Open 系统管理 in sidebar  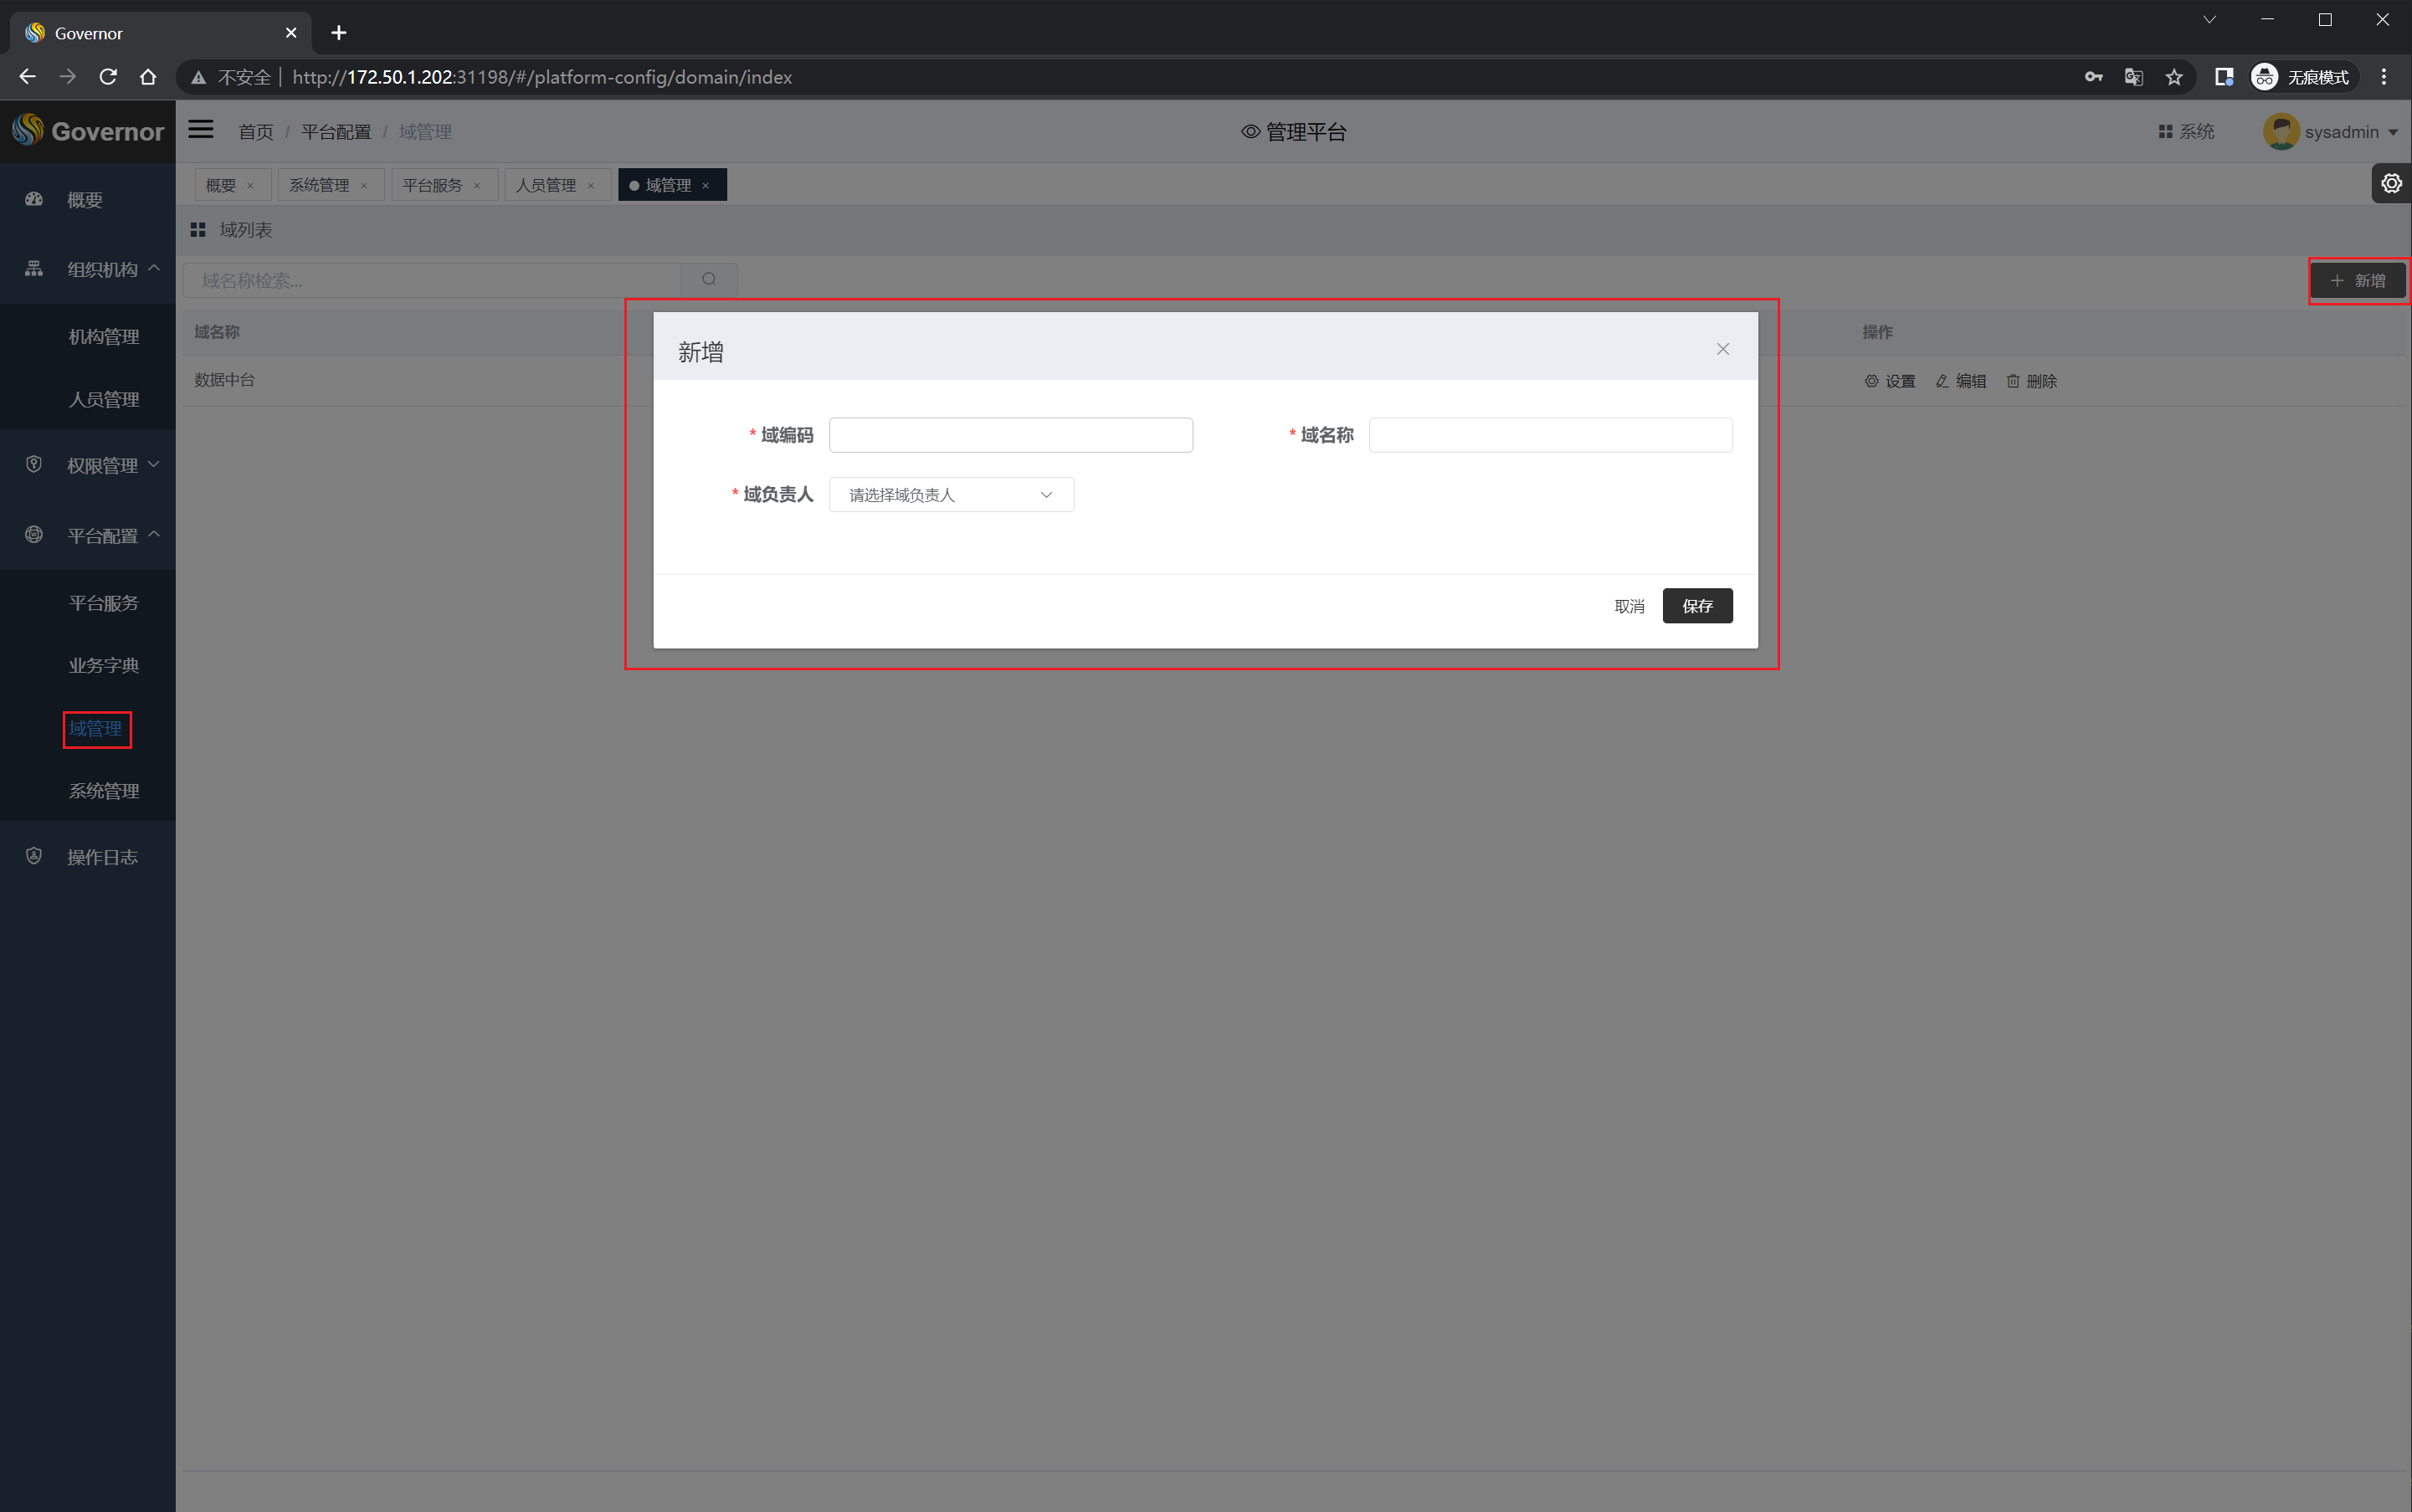[104, 791]
